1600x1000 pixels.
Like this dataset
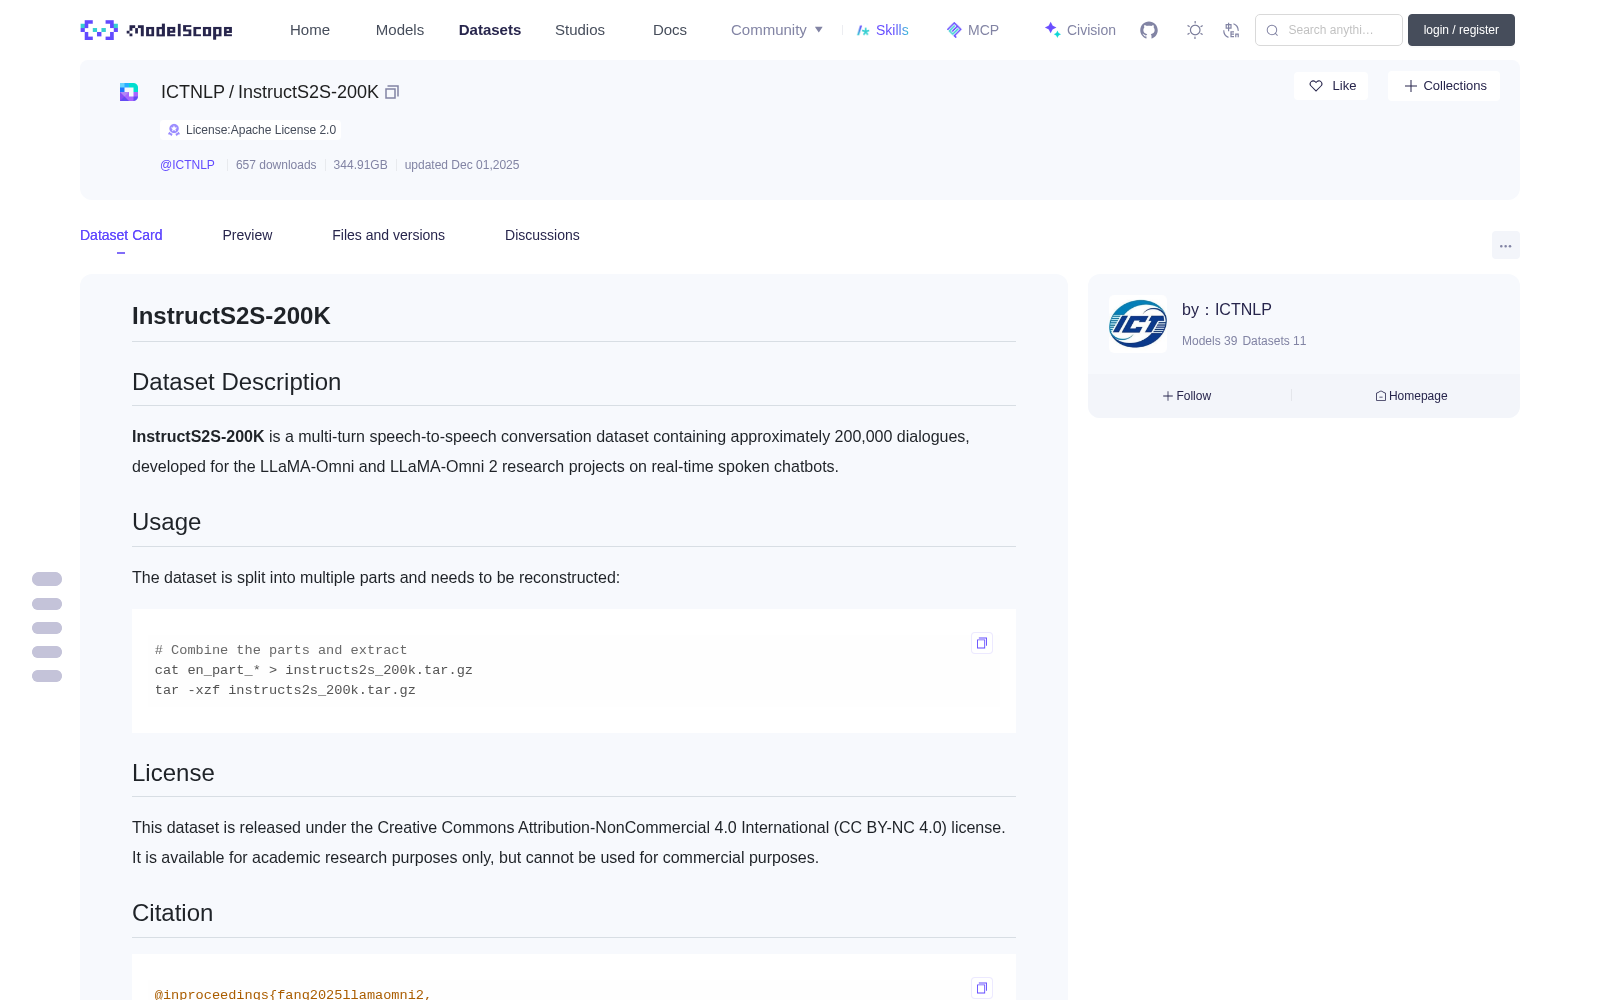click(1331, 86)
